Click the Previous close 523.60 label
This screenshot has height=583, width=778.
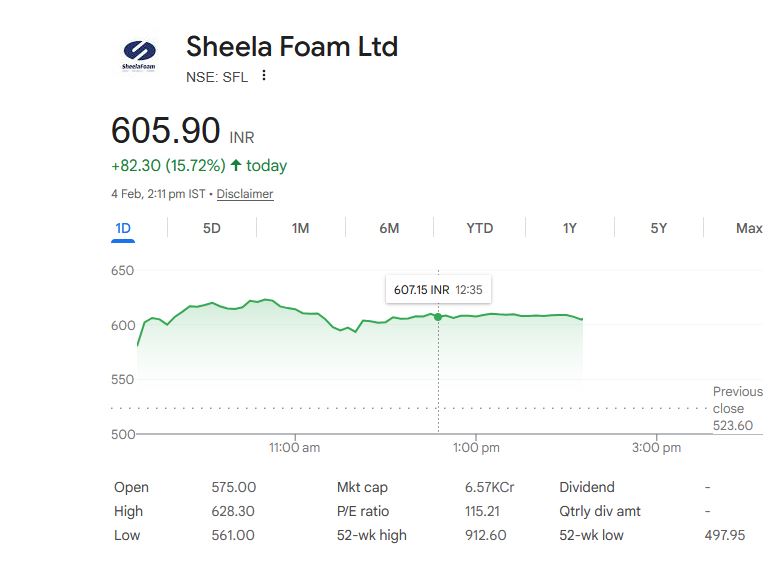pyautogui.click(x=737, y=409)
